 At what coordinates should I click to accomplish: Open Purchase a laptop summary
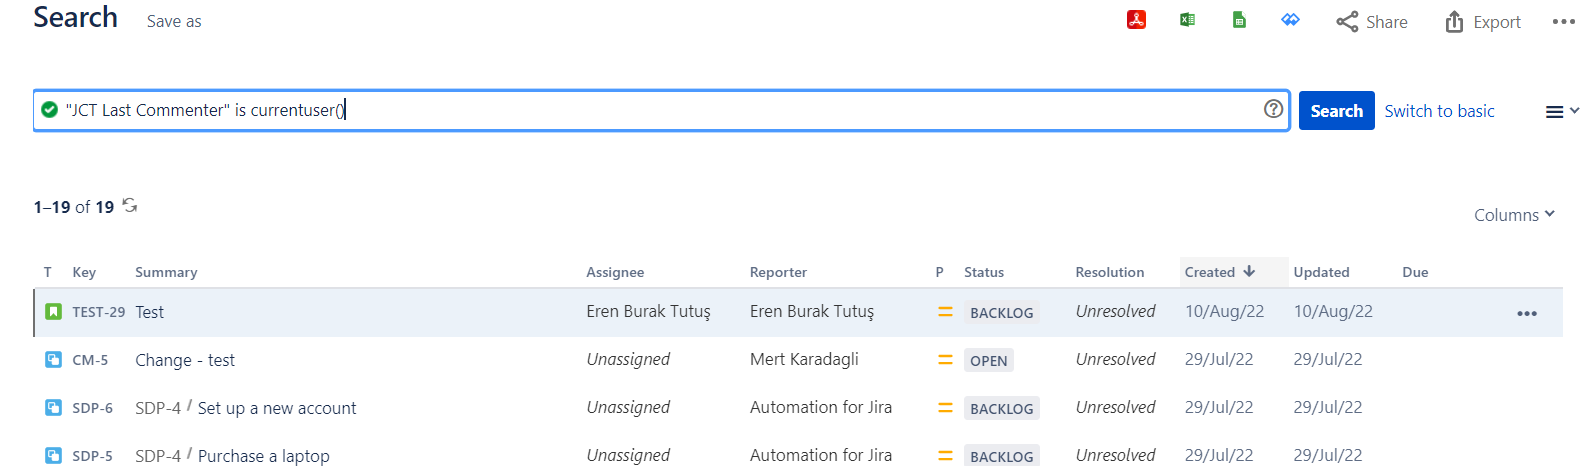pyautogui.click(x=264, y=456)
